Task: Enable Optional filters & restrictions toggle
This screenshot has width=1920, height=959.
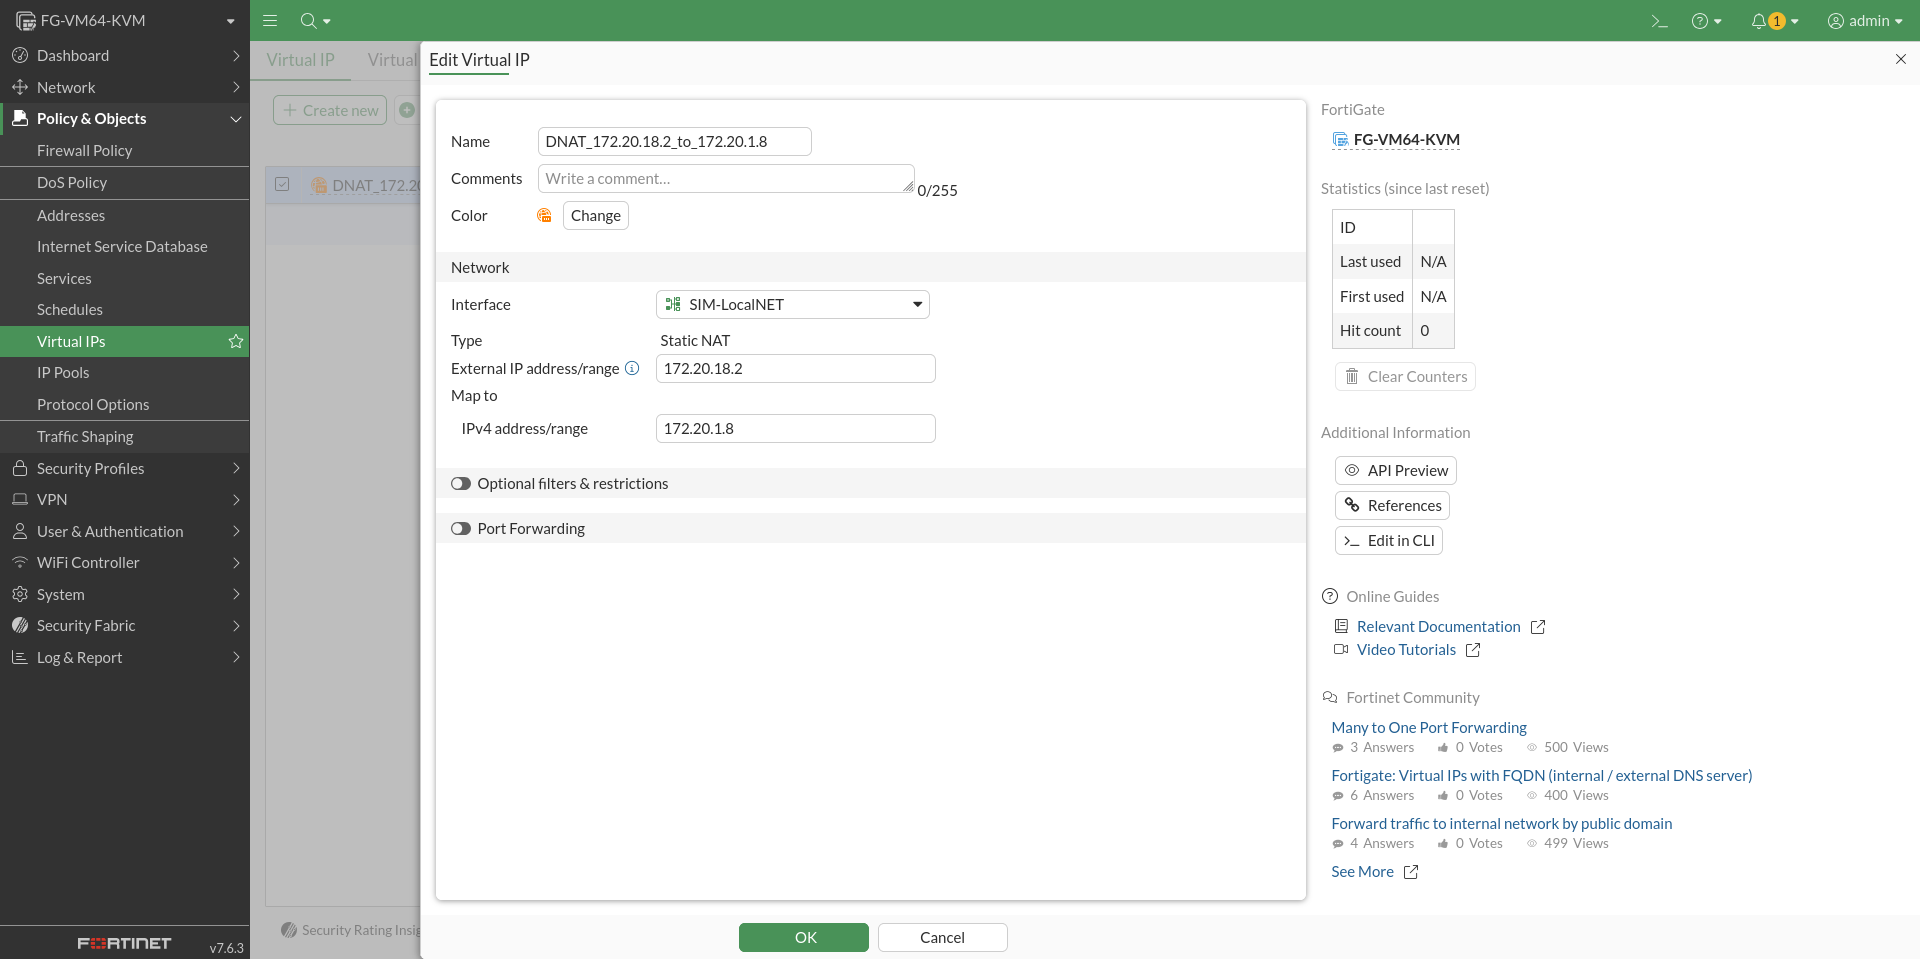Action: [x=461, y=484]
